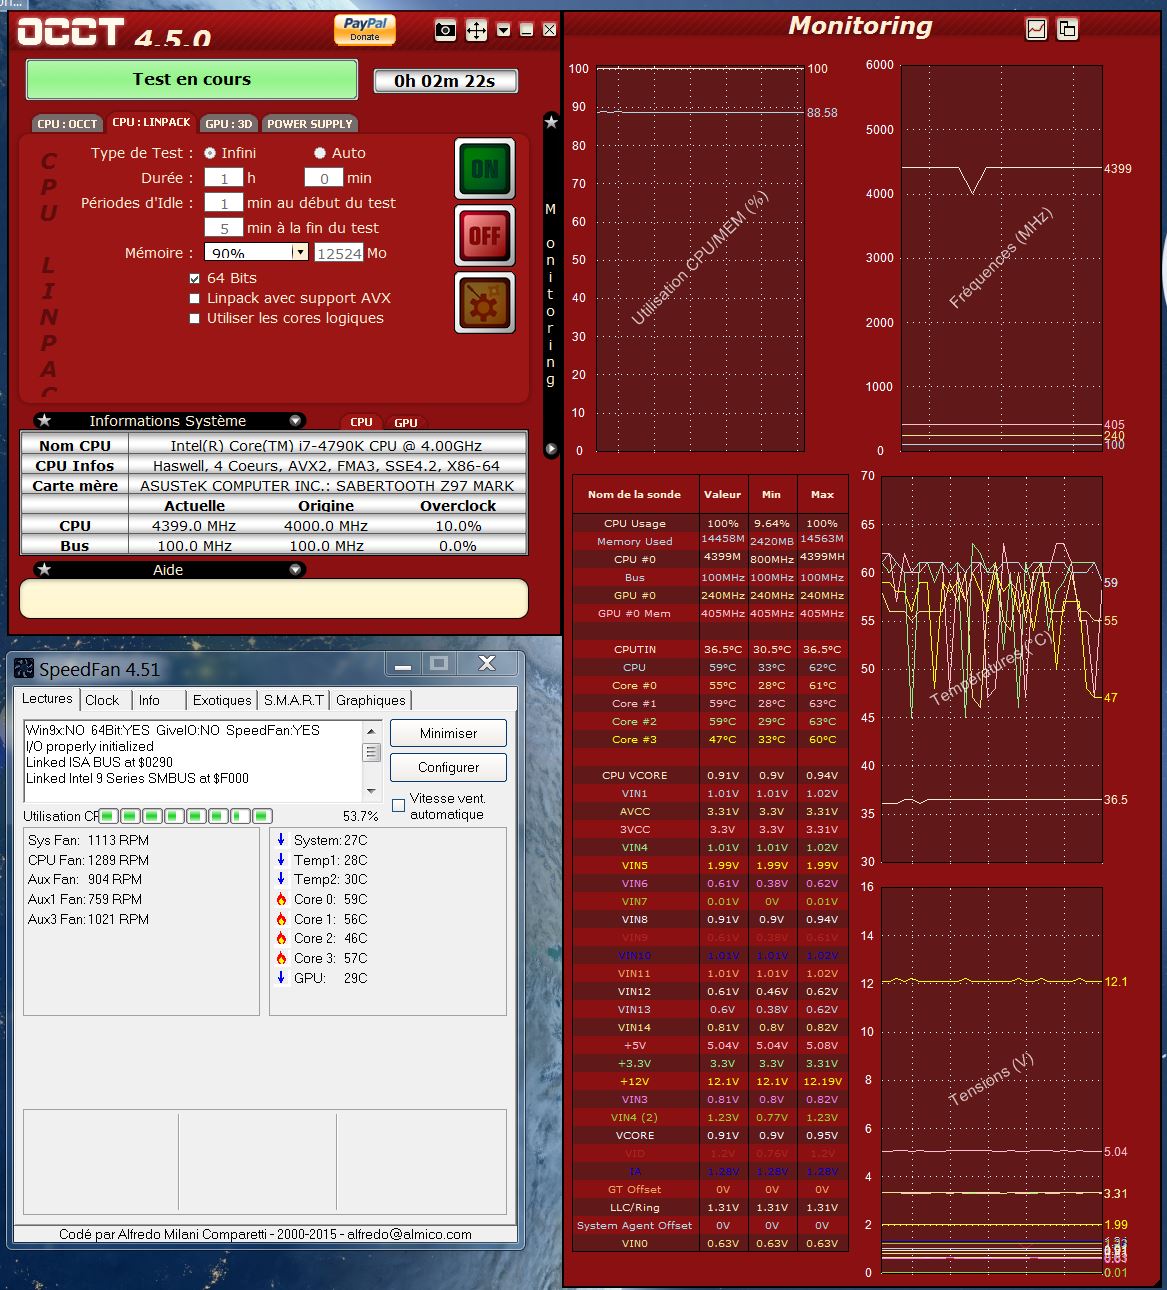Click the windows icon in Monitoring title

tap(1068, 29)
